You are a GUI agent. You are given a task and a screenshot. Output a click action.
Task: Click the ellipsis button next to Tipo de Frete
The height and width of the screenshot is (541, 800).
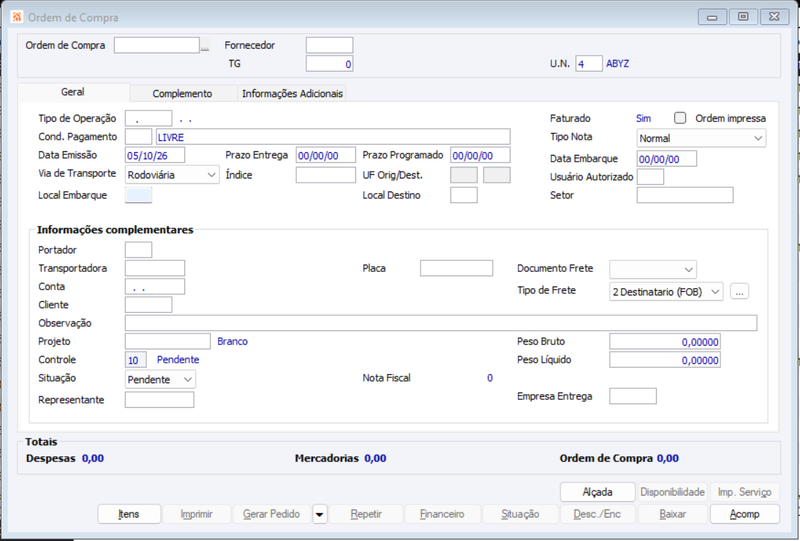(x=739, y=291)
